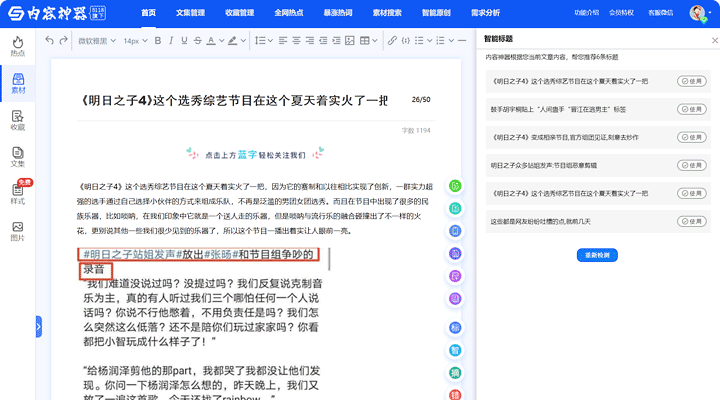Apply the font color
The height and width of the screenshot is (400, 720).
pyautogui.click(x=211, y=40)
